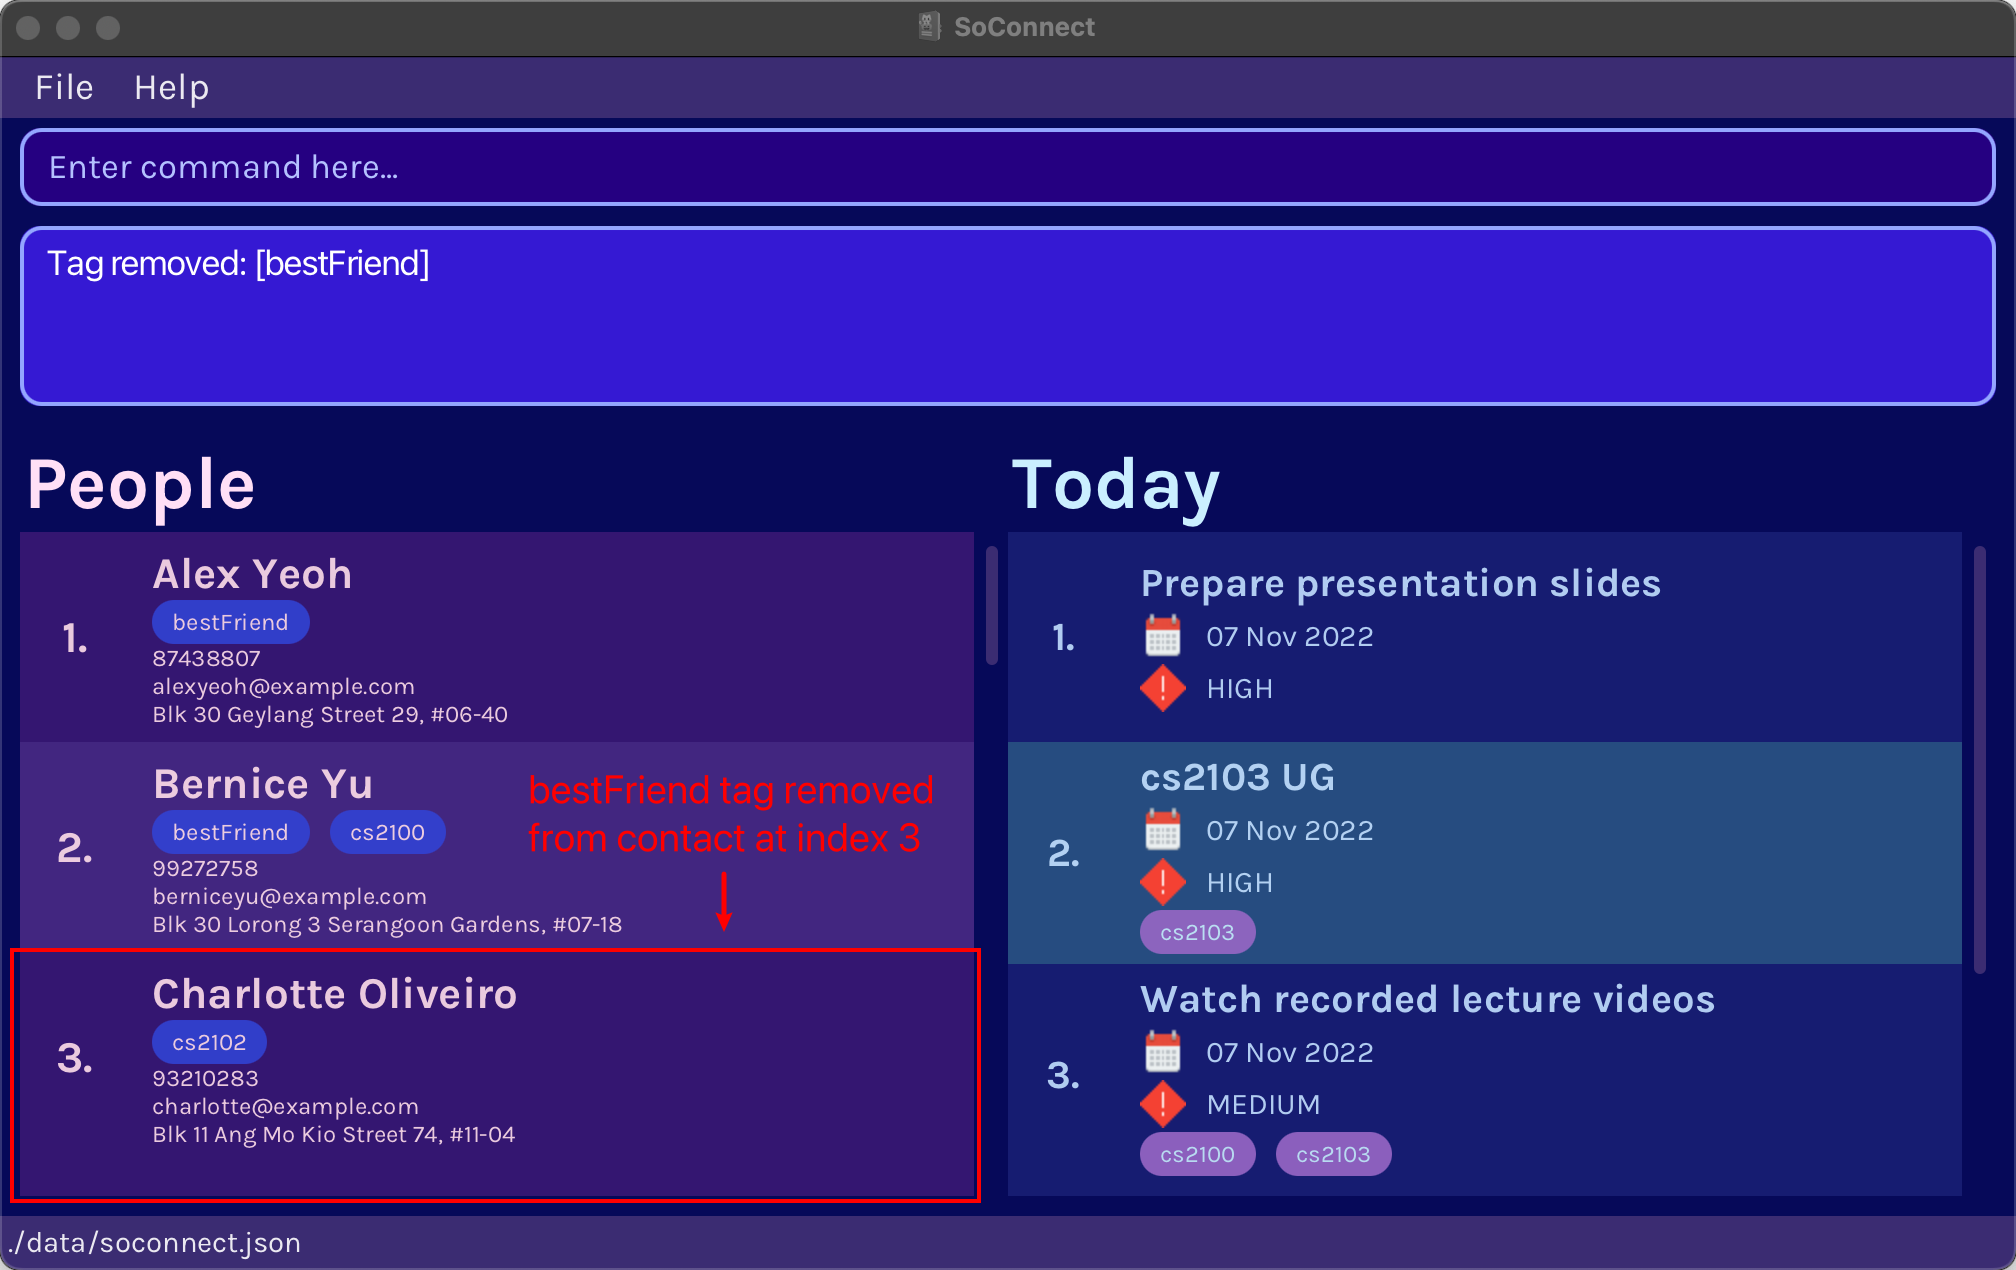This screenshot has height=1270, width=2016.
Task: Select the Alex Yeoh contact name
Action: coord(252,575)
